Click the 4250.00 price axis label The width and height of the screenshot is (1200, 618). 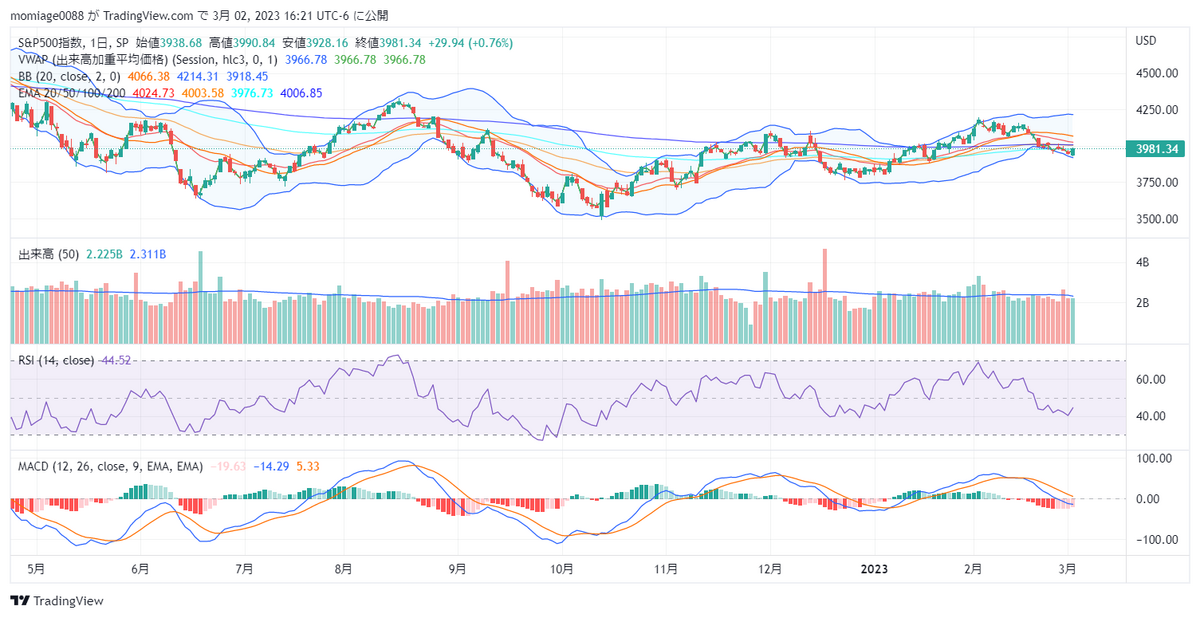[1155, 110]
